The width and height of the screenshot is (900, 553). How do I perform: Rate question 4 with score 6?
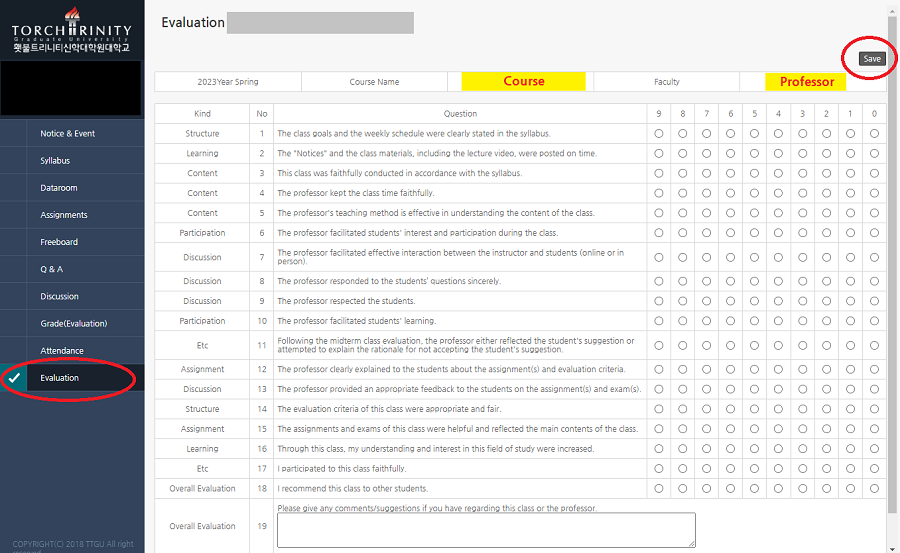[730, 193]
